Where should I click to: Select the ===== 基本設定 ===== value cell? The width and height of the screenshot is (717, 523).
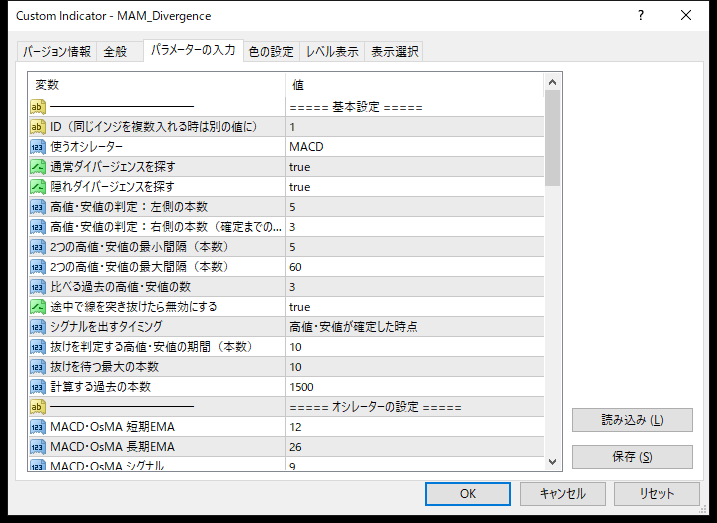[415, 107]
